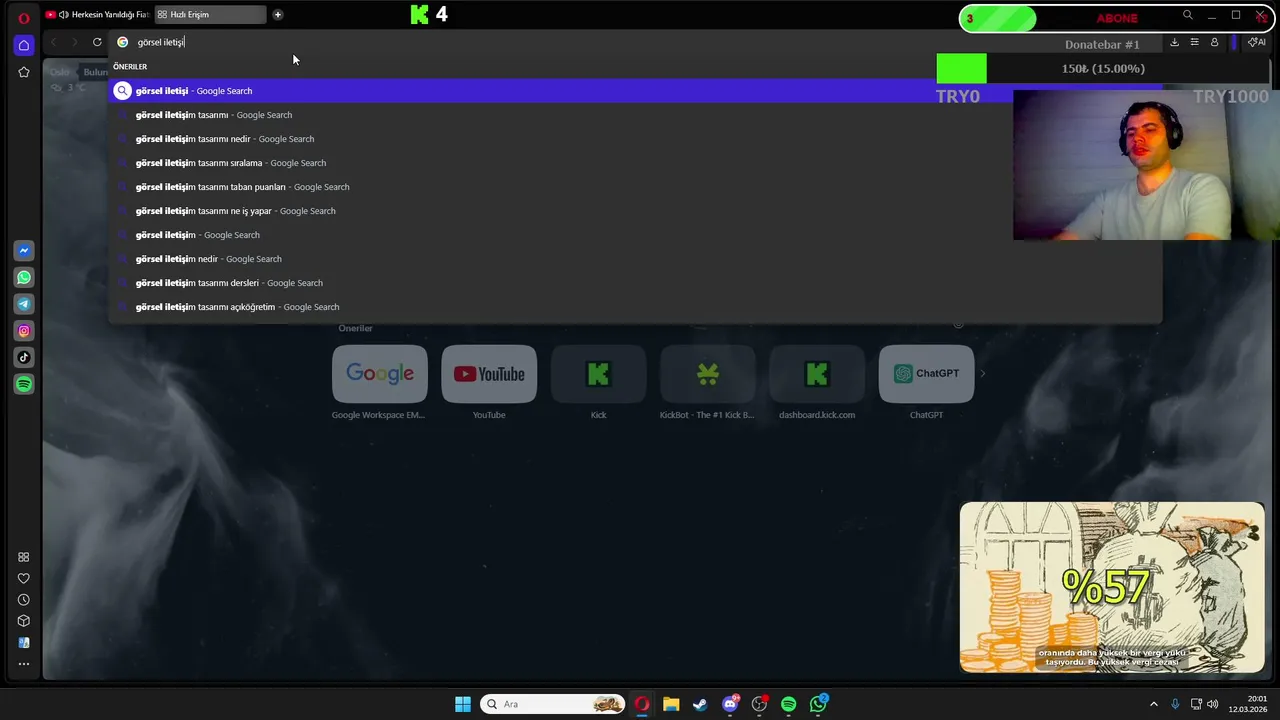This screenshot has height=720, width=1280.
Task: Open the Opera AI button
Action: [1257, 42]
